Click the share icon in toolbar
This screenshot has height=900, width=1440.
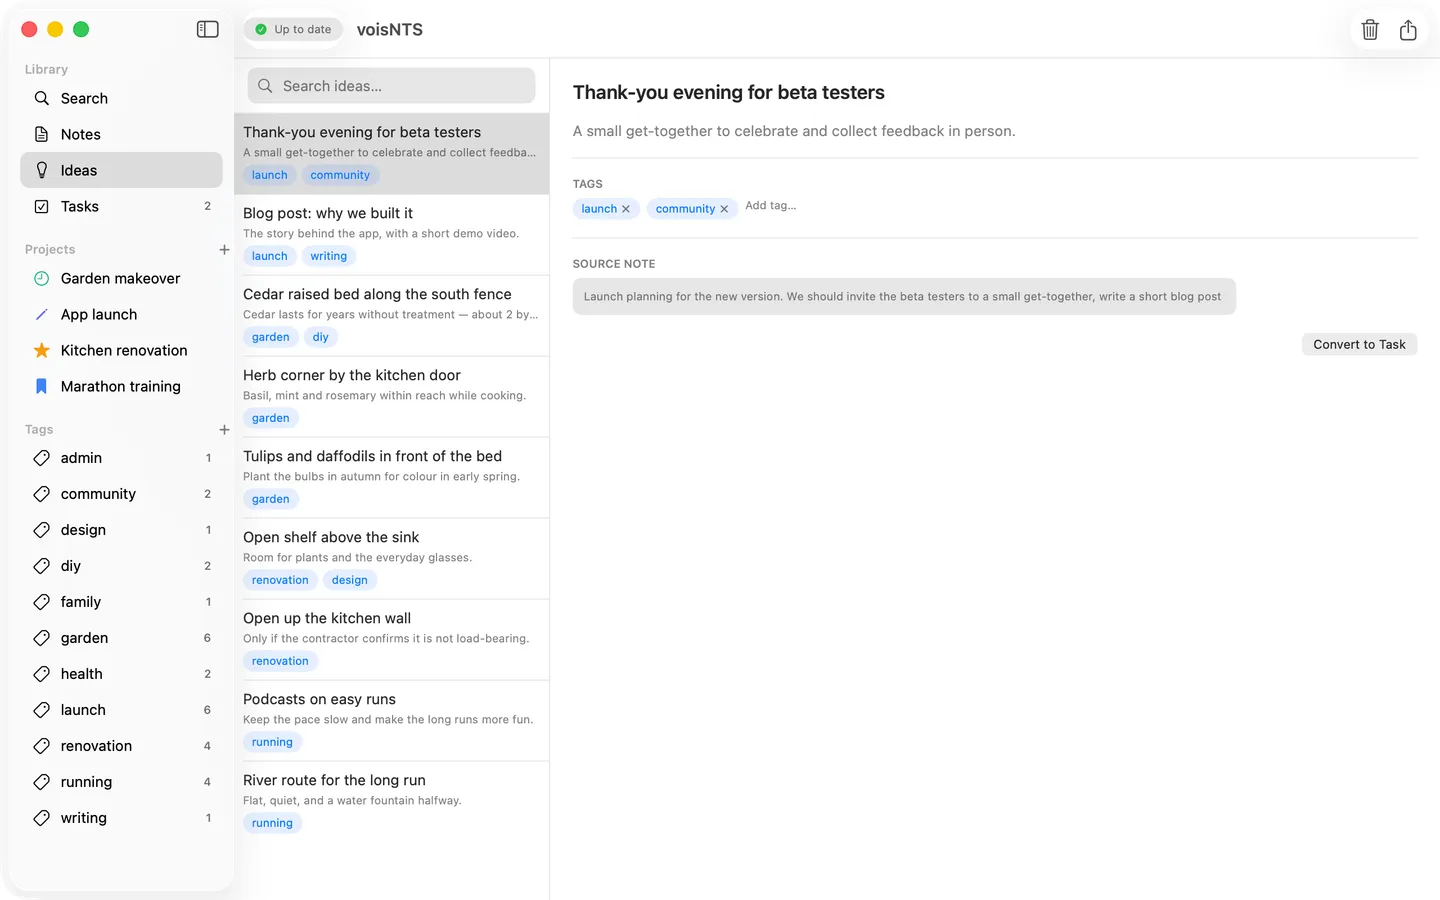click(x=1408, y=30)
